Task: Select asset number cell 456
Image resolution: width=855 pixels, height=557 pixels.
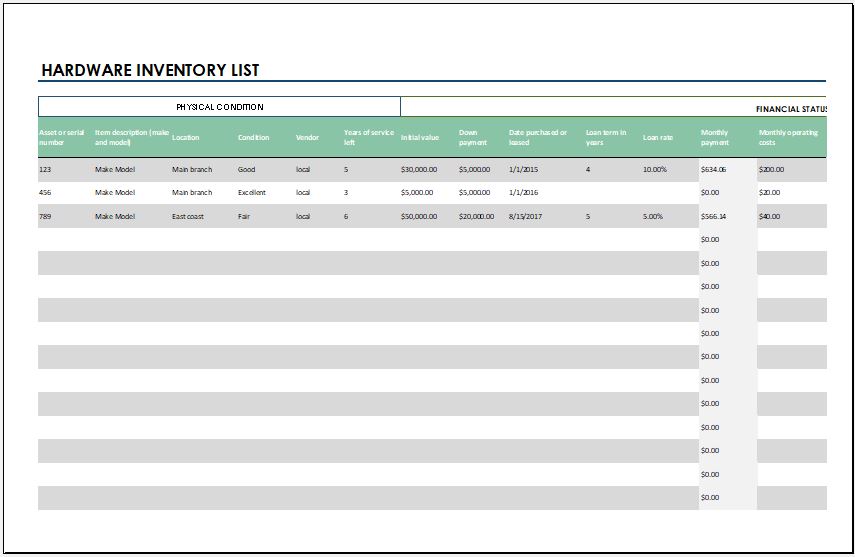Action: (45, 193)
